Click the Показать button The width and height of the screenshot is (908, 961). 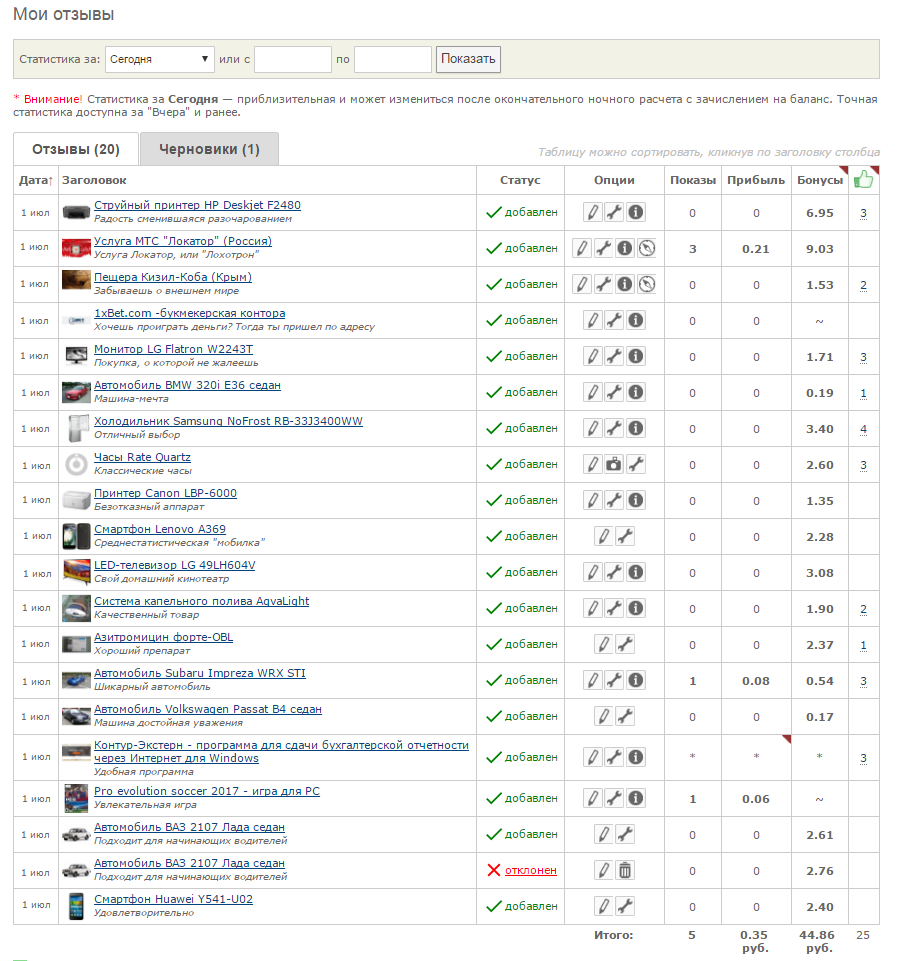468,59
